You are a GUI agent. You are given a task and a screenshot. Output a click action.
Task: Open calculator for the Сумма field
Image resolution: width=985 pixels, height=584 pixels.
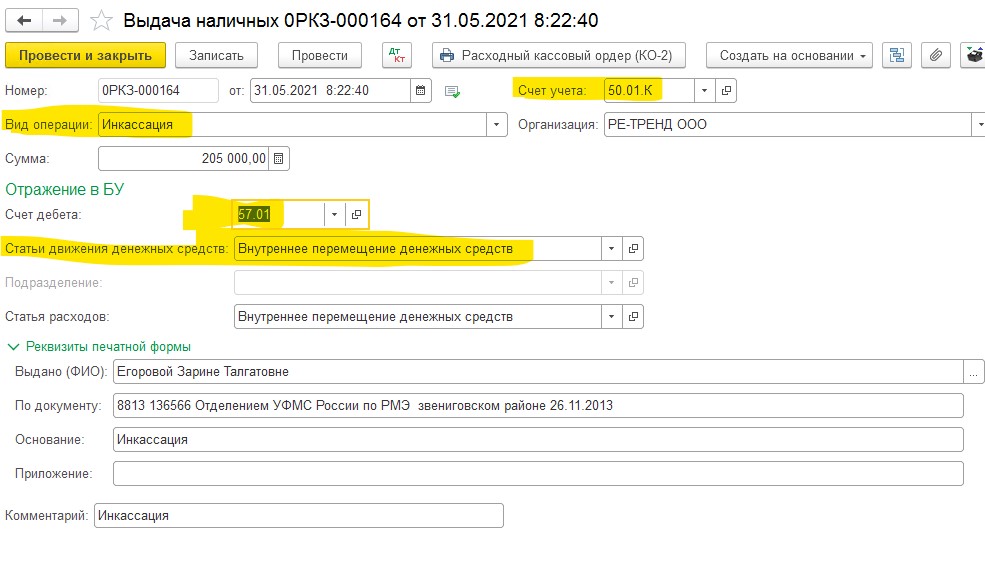pos(279,158)
